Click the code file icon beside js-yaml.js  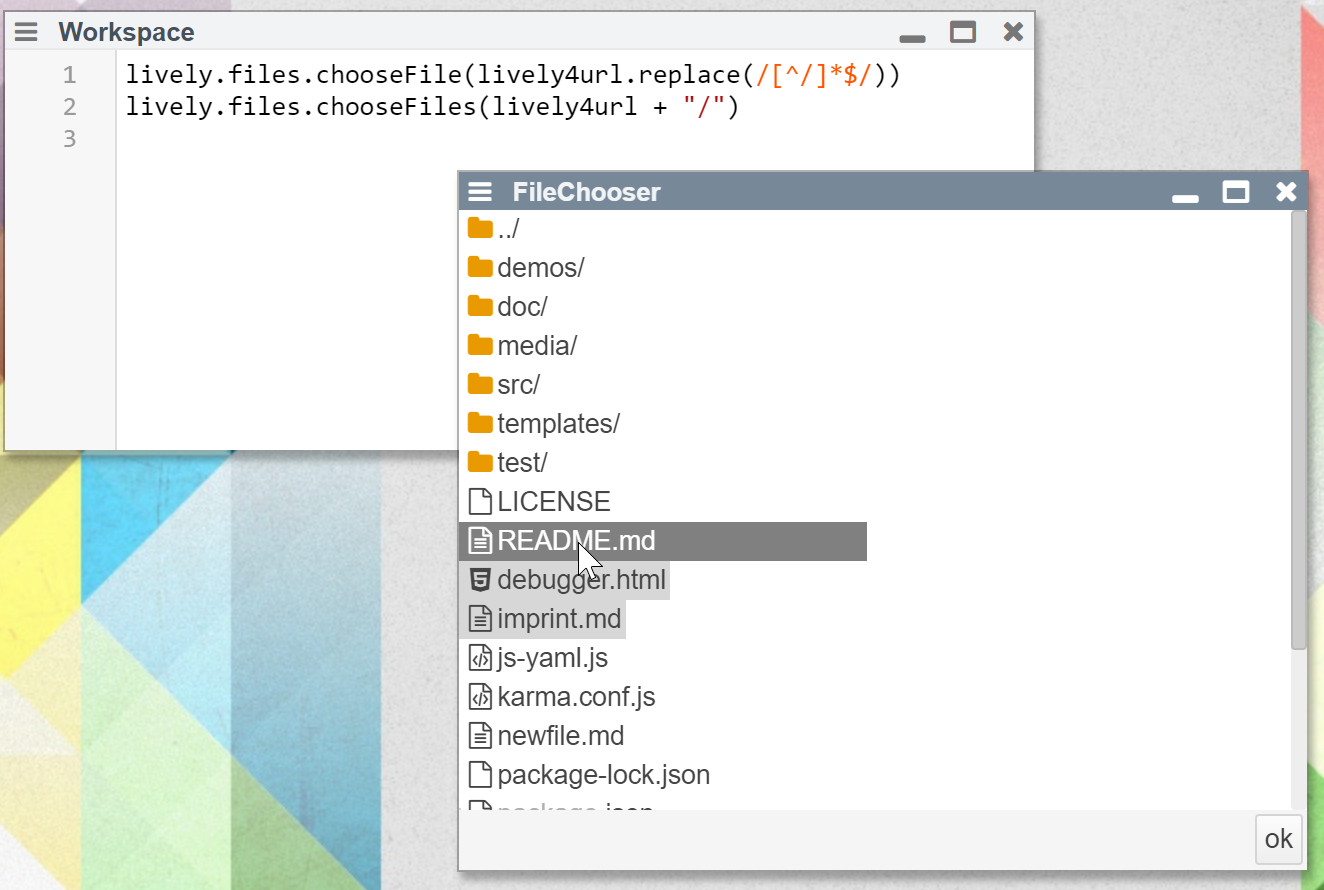coord(480,658)
